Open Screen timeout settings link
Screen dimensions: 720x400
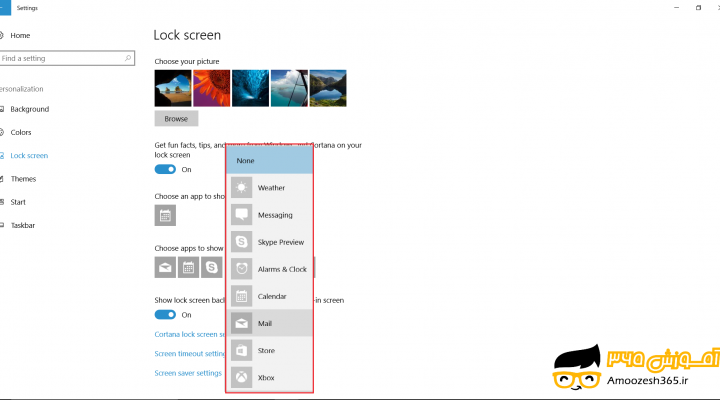click(190, 354)
